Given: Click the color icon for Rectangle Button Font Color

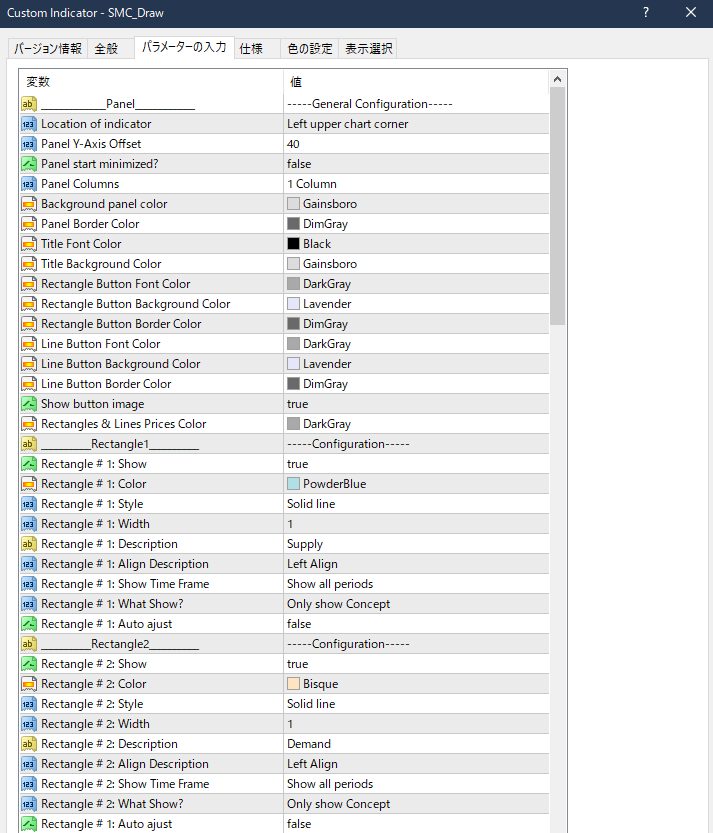Looking at the screenshot, I should [29, 284].
